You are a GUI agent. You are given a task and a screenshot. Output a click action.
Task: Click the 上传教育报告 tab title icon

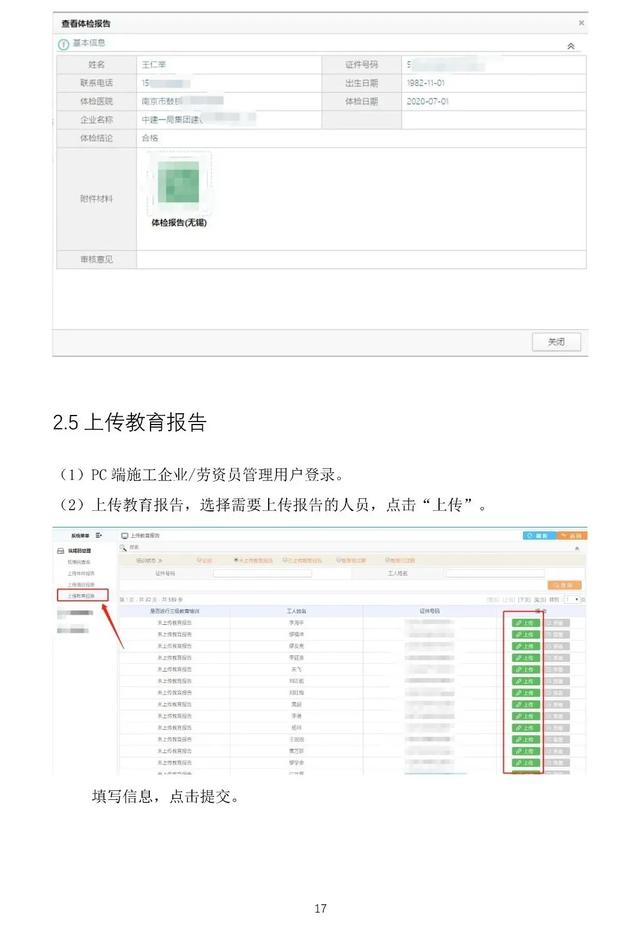125,536
